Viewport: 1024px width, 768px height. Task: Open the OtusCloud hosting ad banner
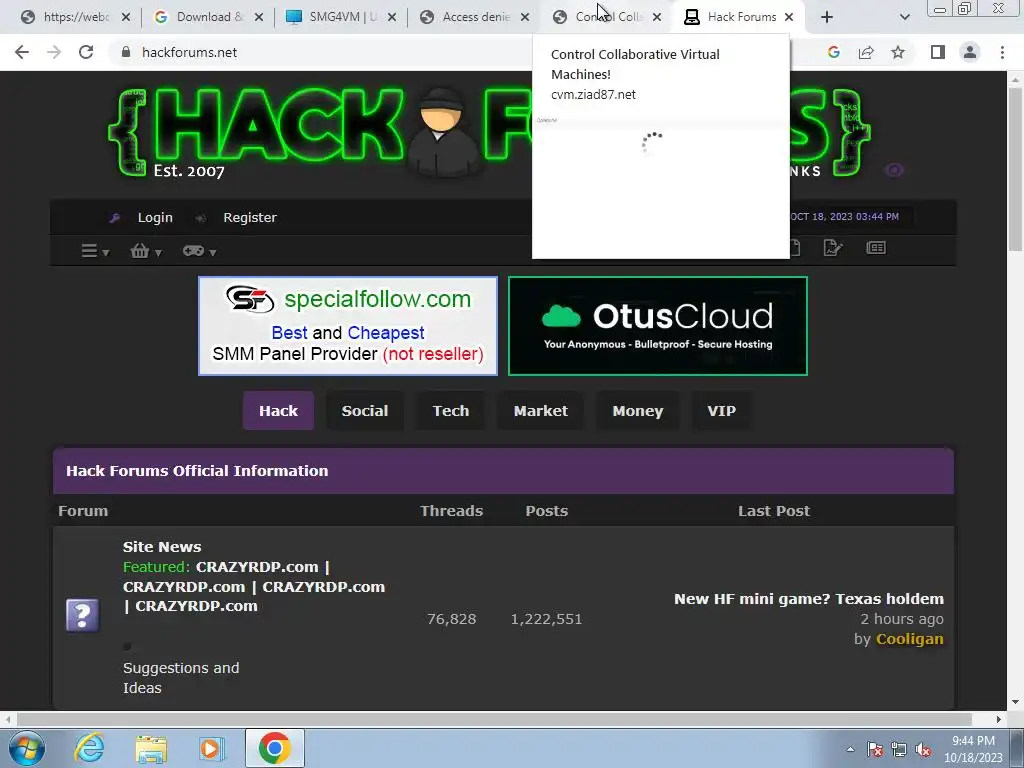pyautogui.click(x=658, y=326)
